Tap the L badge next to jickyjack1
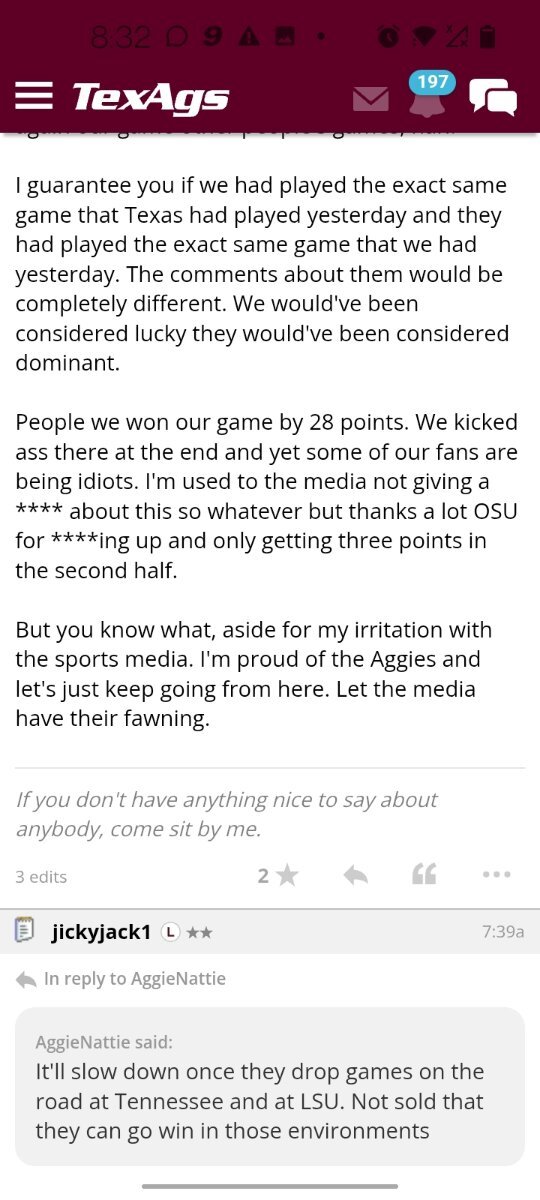This screenshot has width=540, height=1200. (171, 932)
